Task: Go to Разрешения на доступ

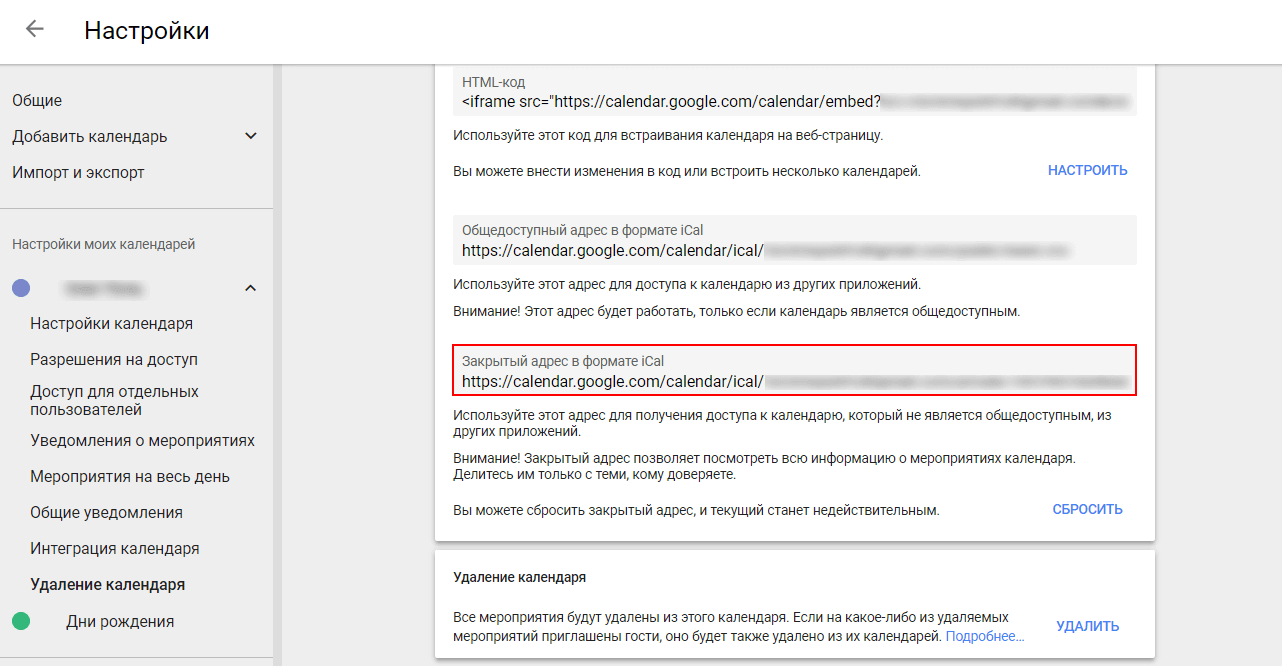Action: point(114,359)
